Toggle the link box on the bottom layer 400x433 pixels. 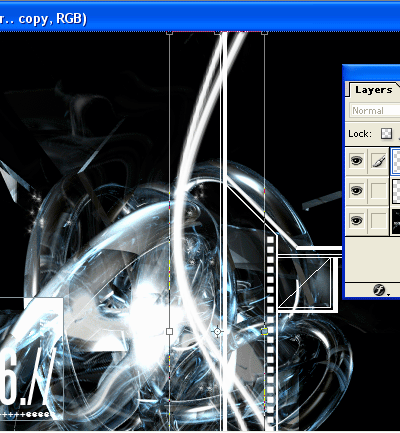tap(378, 221)
